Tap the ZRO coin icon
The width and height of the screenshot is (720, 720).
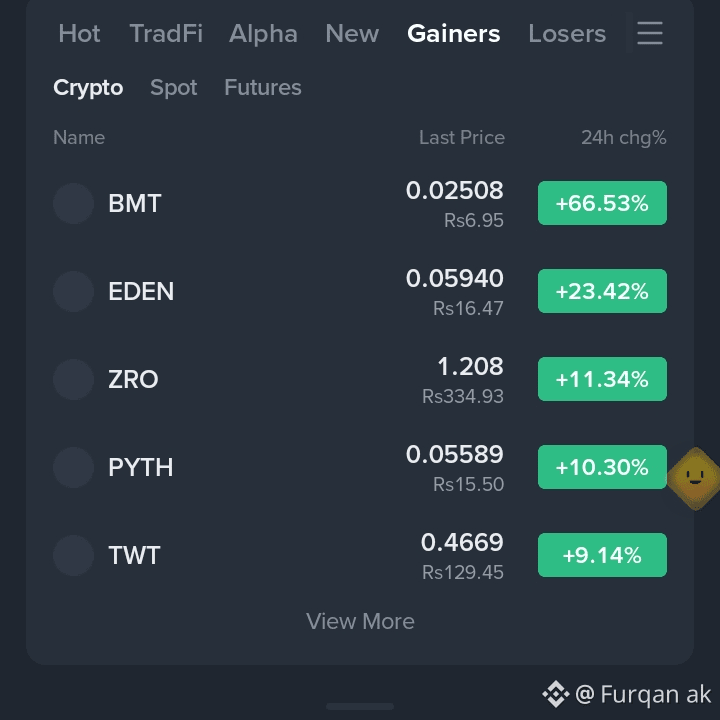(73, 379)
